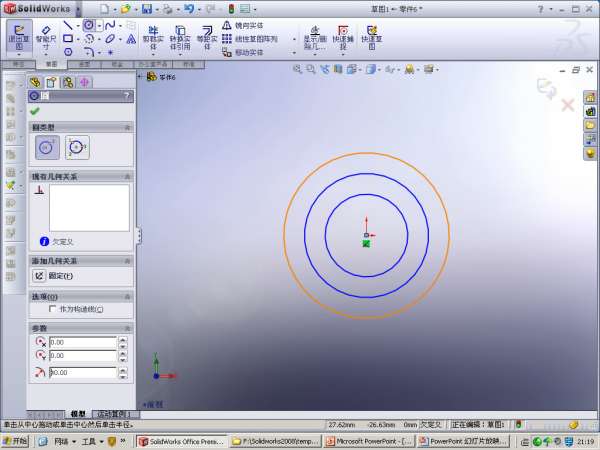Click Linear Sketch Pattern (线性草图阵列)
The width and height of the screenshot is (600, 450).
click(249, 39)
